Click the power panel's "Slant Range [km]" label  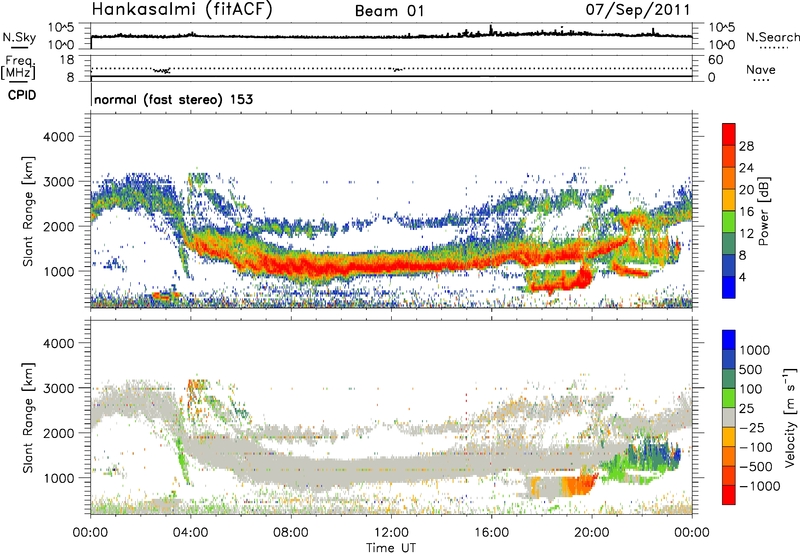[x=28, y=211]
